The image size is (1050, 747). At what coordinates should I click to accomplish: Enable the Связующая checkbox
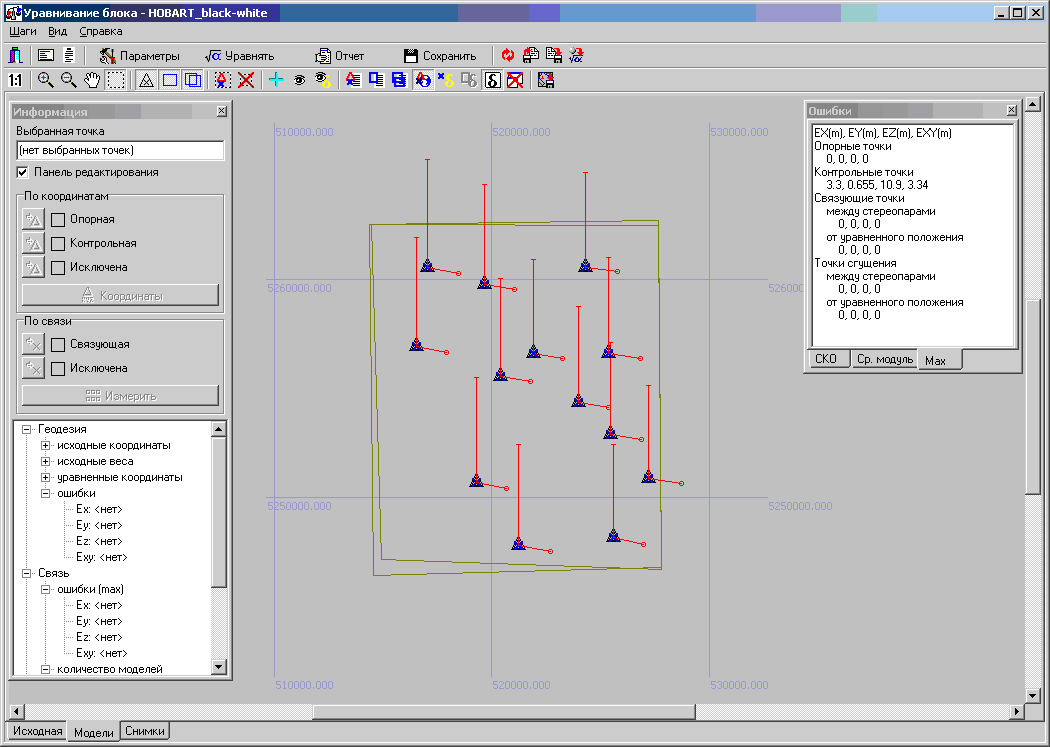click(x=58, y=344)
